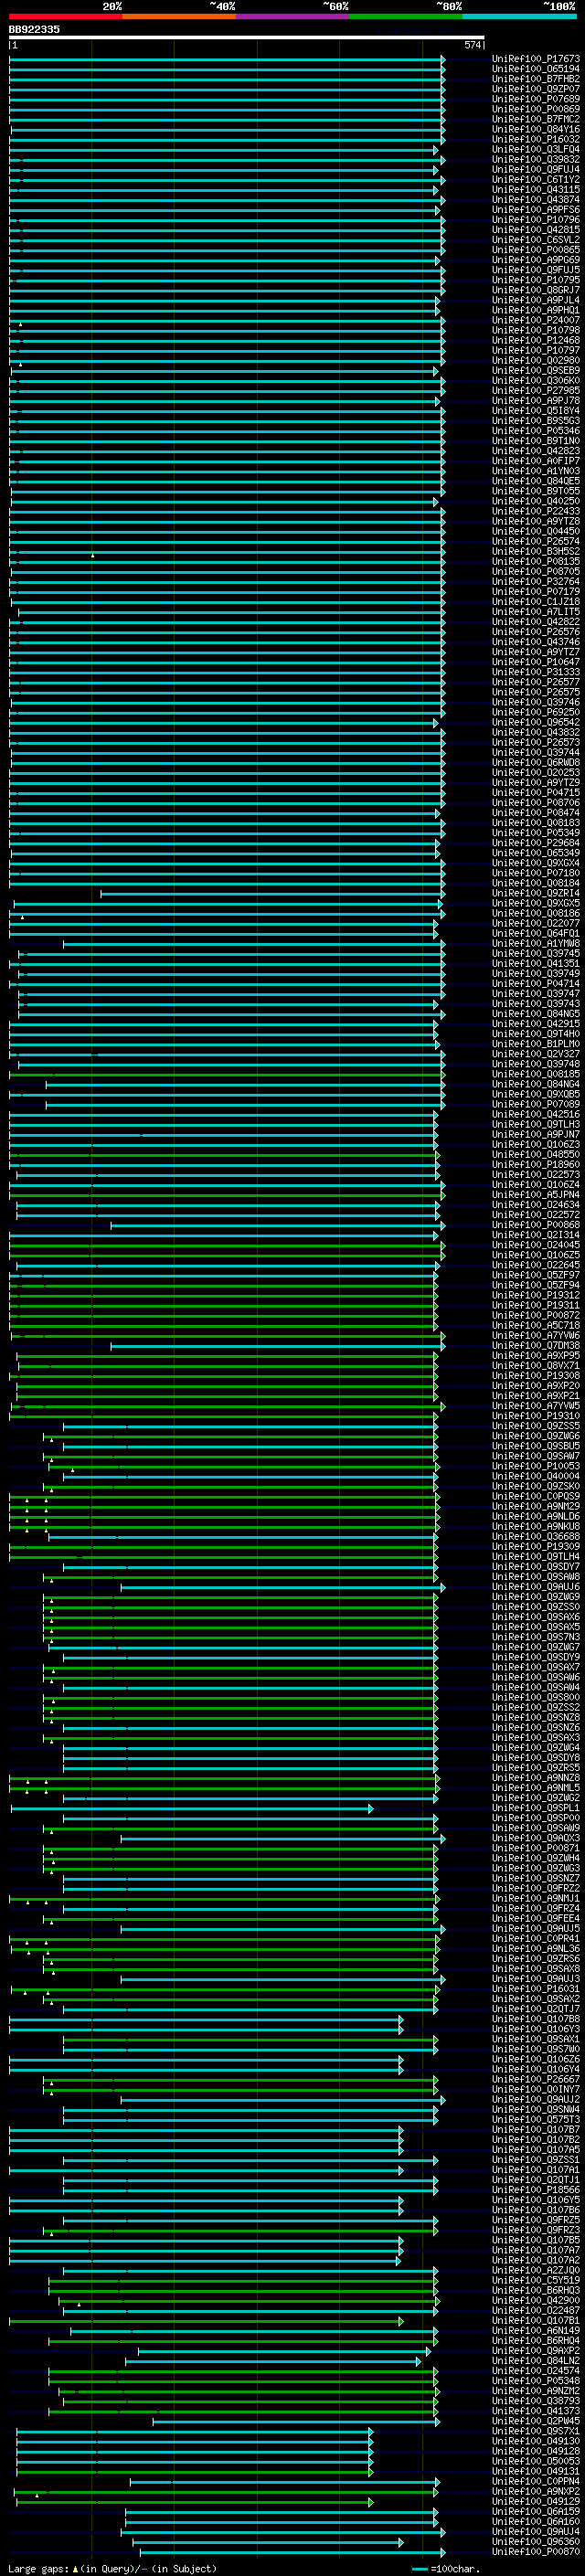Select the UniRef100_P18566 label
Image resolution: width=585 pixels, height=2576 pixels.
coord(536,2190)
